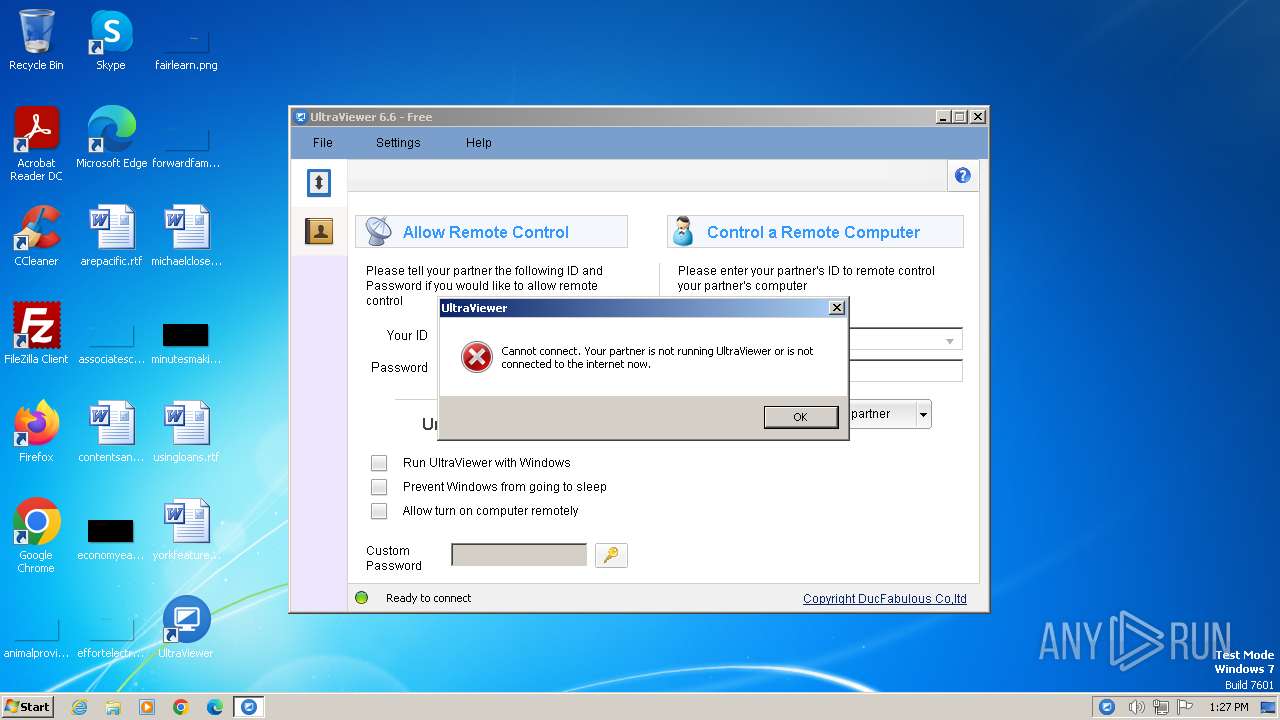Screen dimensions: 1280x720
Task: Open Edge from the taskbar
Action: [215, 707]
